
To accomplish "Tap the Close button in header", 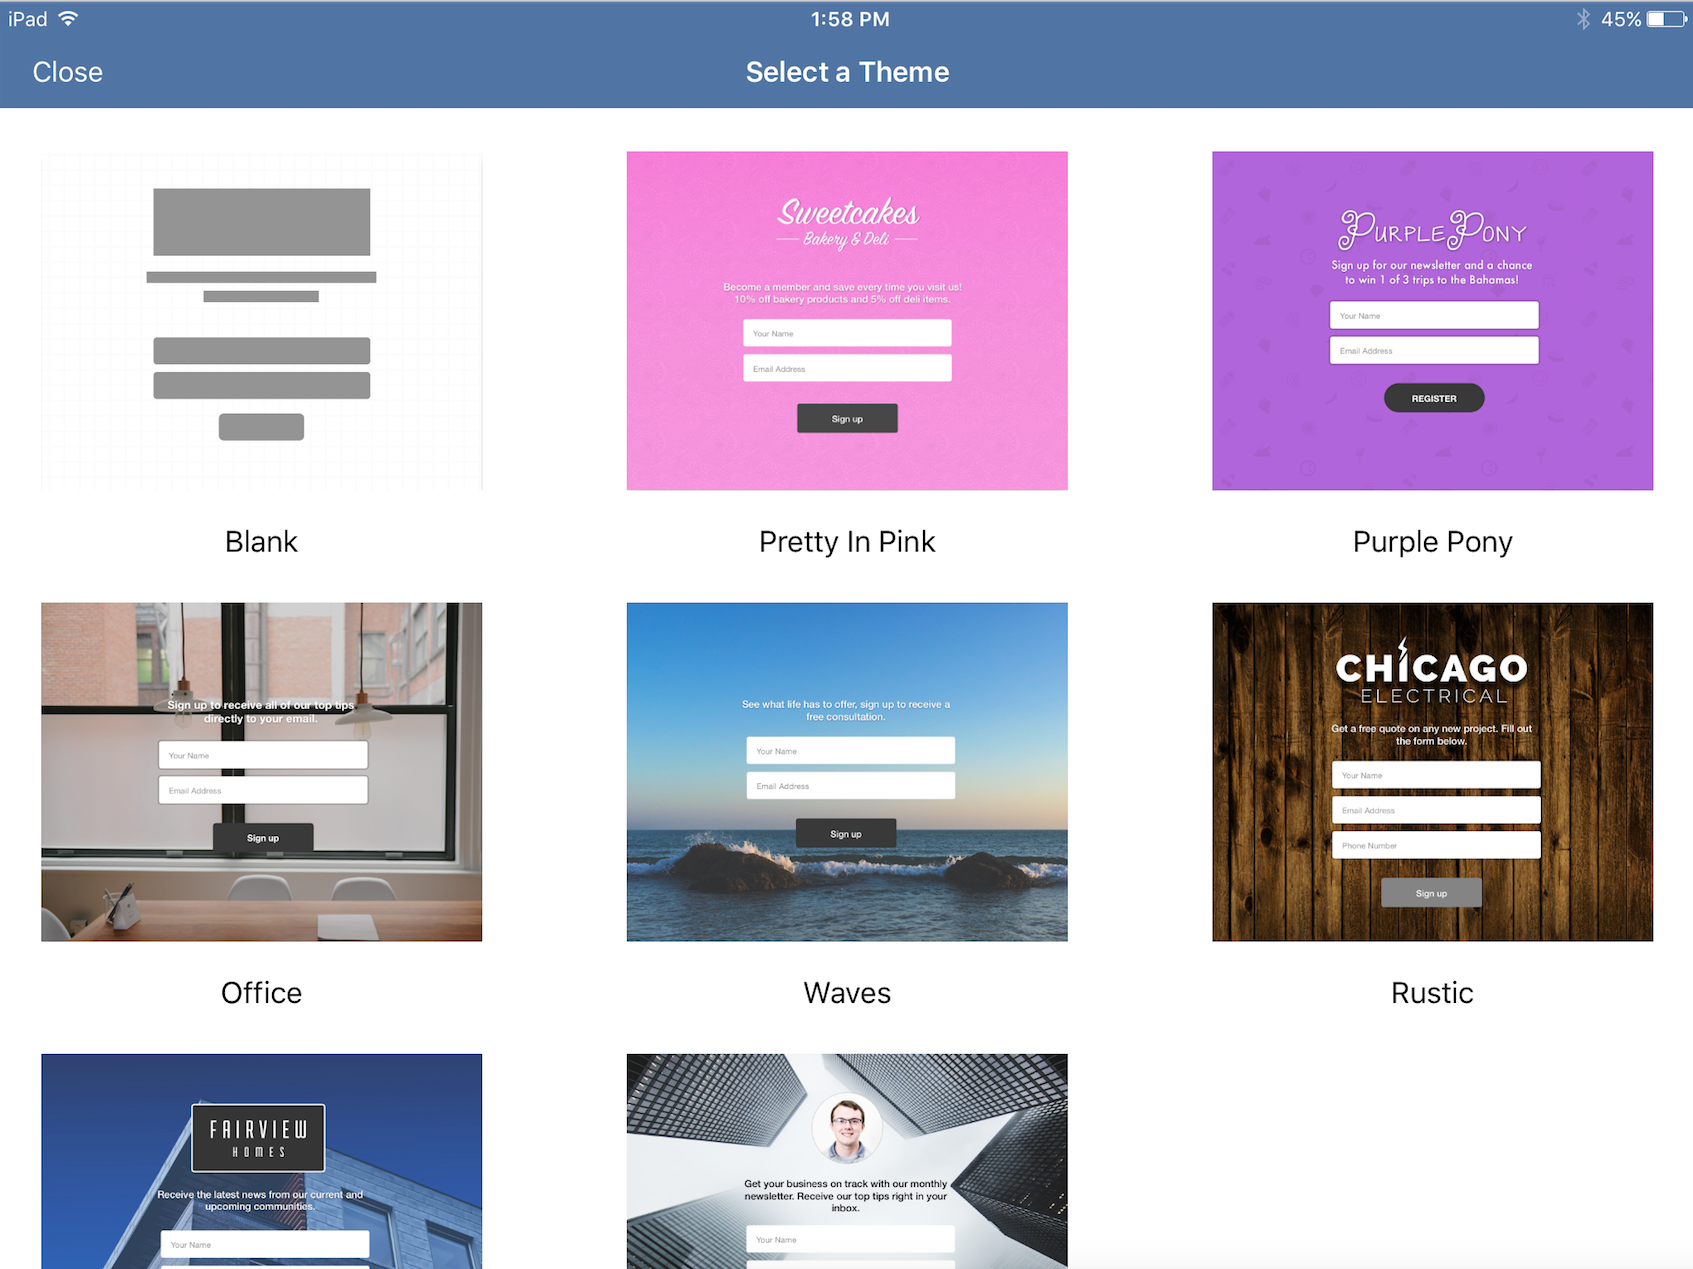I will pyautogui.click(x=67, y=72).
